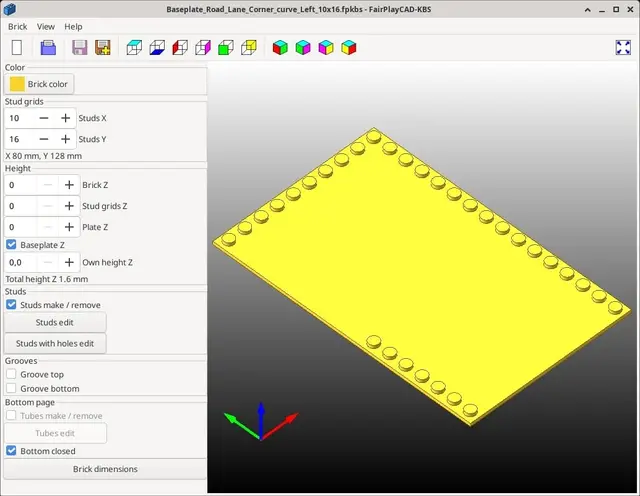Viewport: 640px width, 496px height.
Task: Create a new brick document
Action: coord(17,47)
